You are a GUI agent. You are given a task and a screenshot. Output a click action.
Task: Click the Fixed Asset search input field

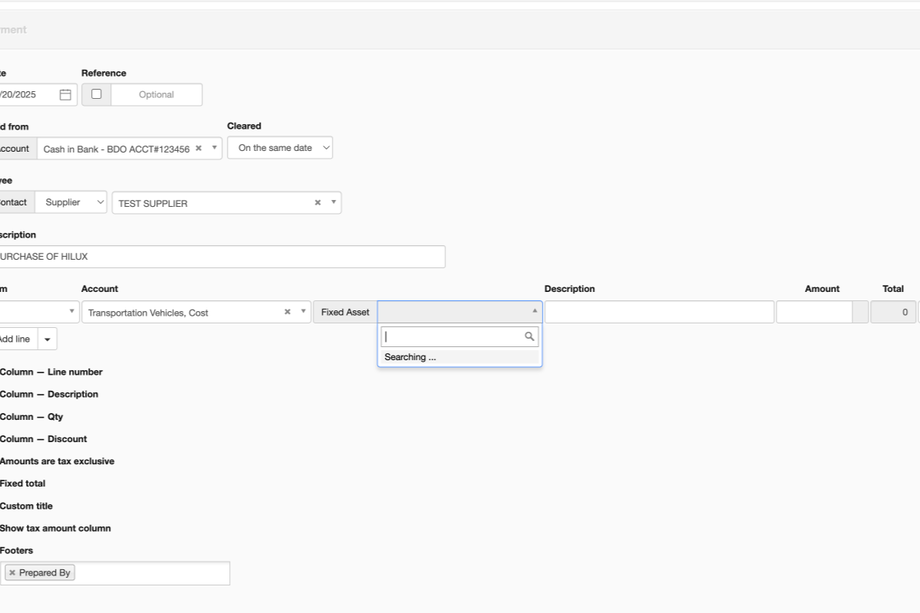(454, 337)
